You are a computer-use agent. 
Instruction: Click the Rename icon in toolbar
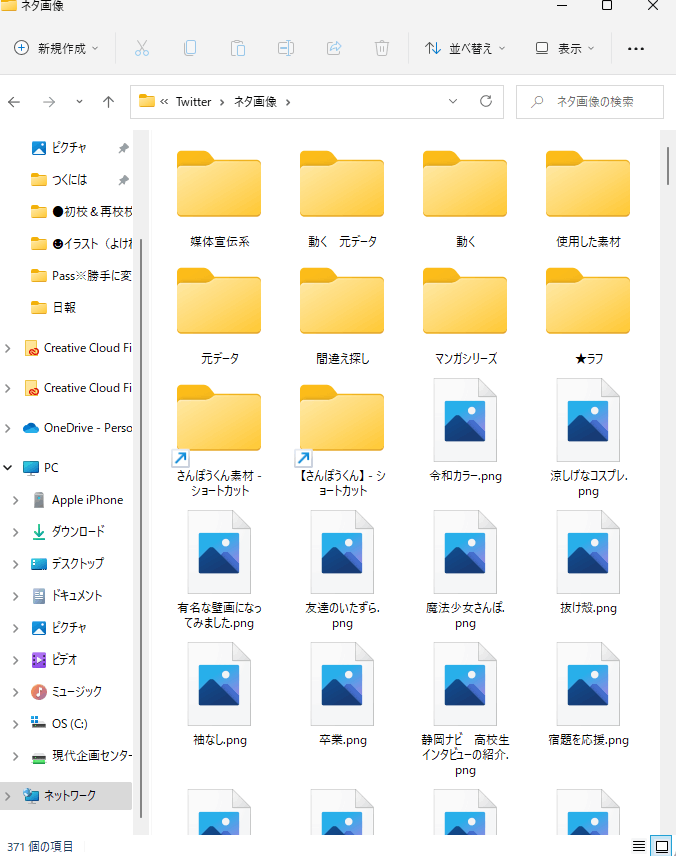(286, 49)
